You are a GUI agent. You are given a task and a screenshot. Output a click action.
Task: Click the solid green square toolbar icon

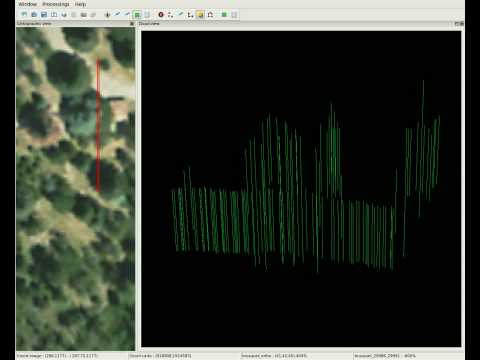(x=224, y=15)
